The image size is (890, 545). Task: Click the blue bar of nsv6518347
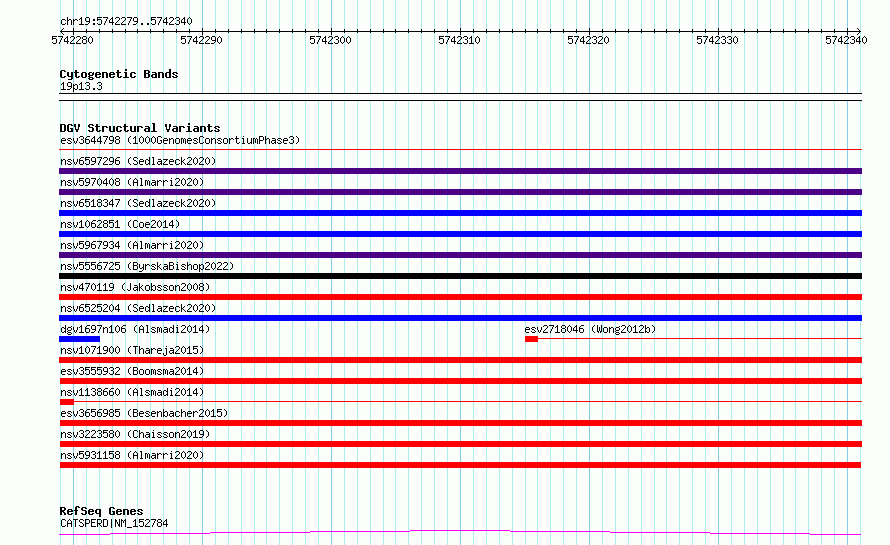point(460,213)
